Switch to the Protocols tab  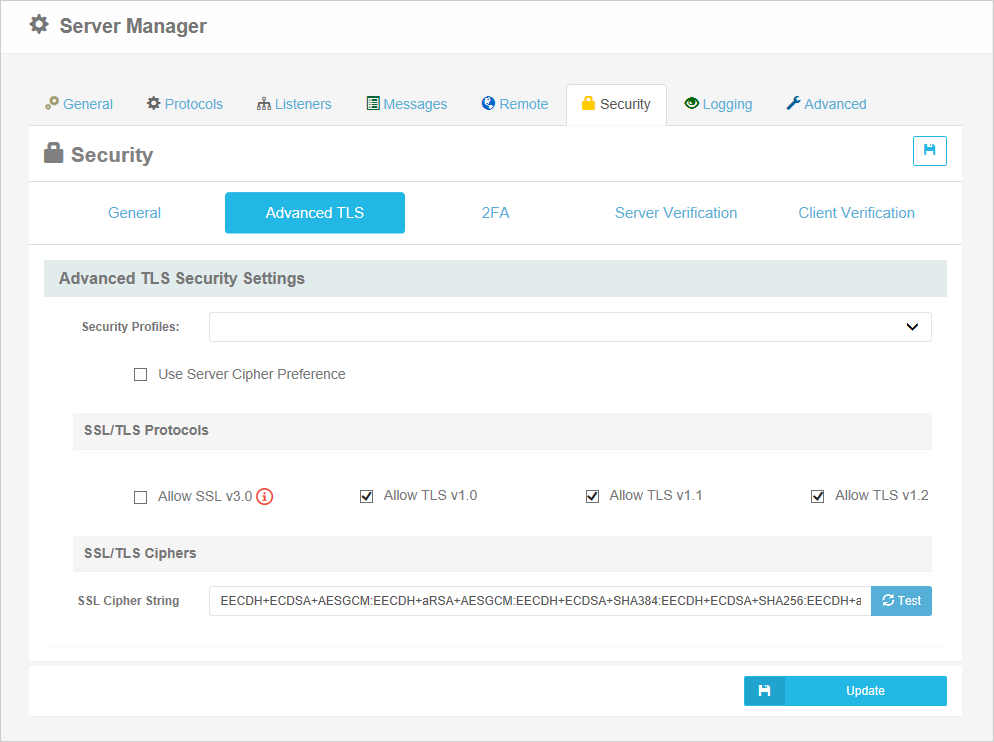pyautogui.click(x=184, y=104)
